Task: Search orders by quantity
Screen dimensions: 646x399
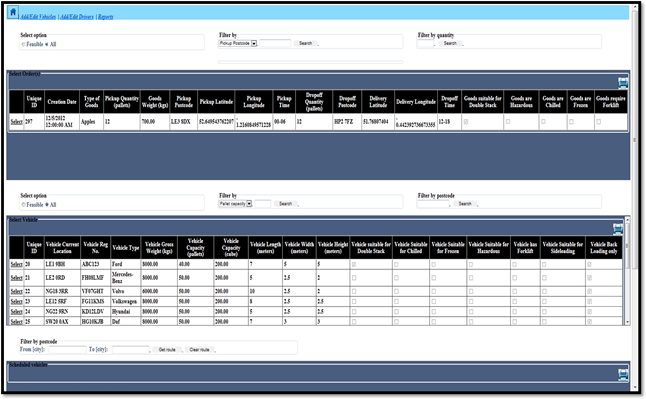Action: pos(450,43)
